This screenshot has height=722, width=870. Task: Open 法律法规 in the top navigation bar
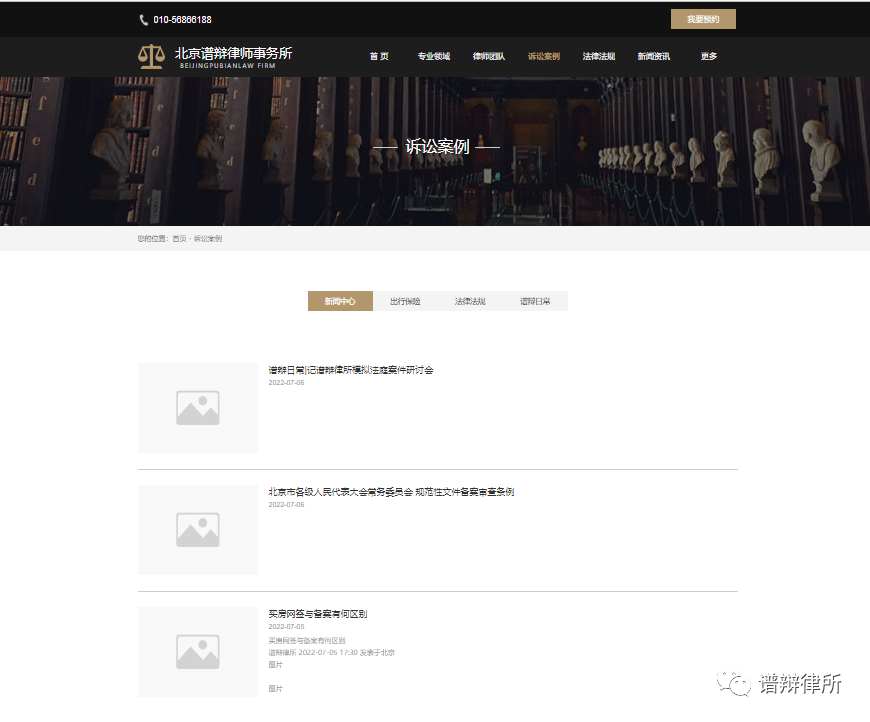tap(599, 57)
